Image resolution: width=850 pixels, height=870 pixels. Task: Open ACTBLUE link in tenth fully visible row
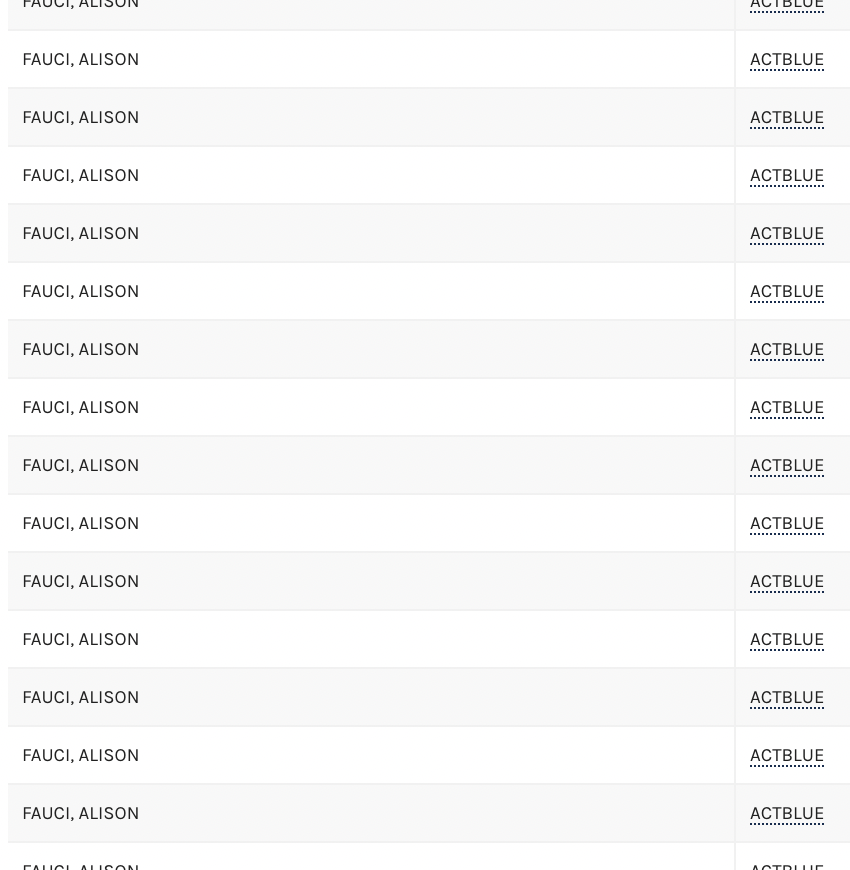point(786,582)
